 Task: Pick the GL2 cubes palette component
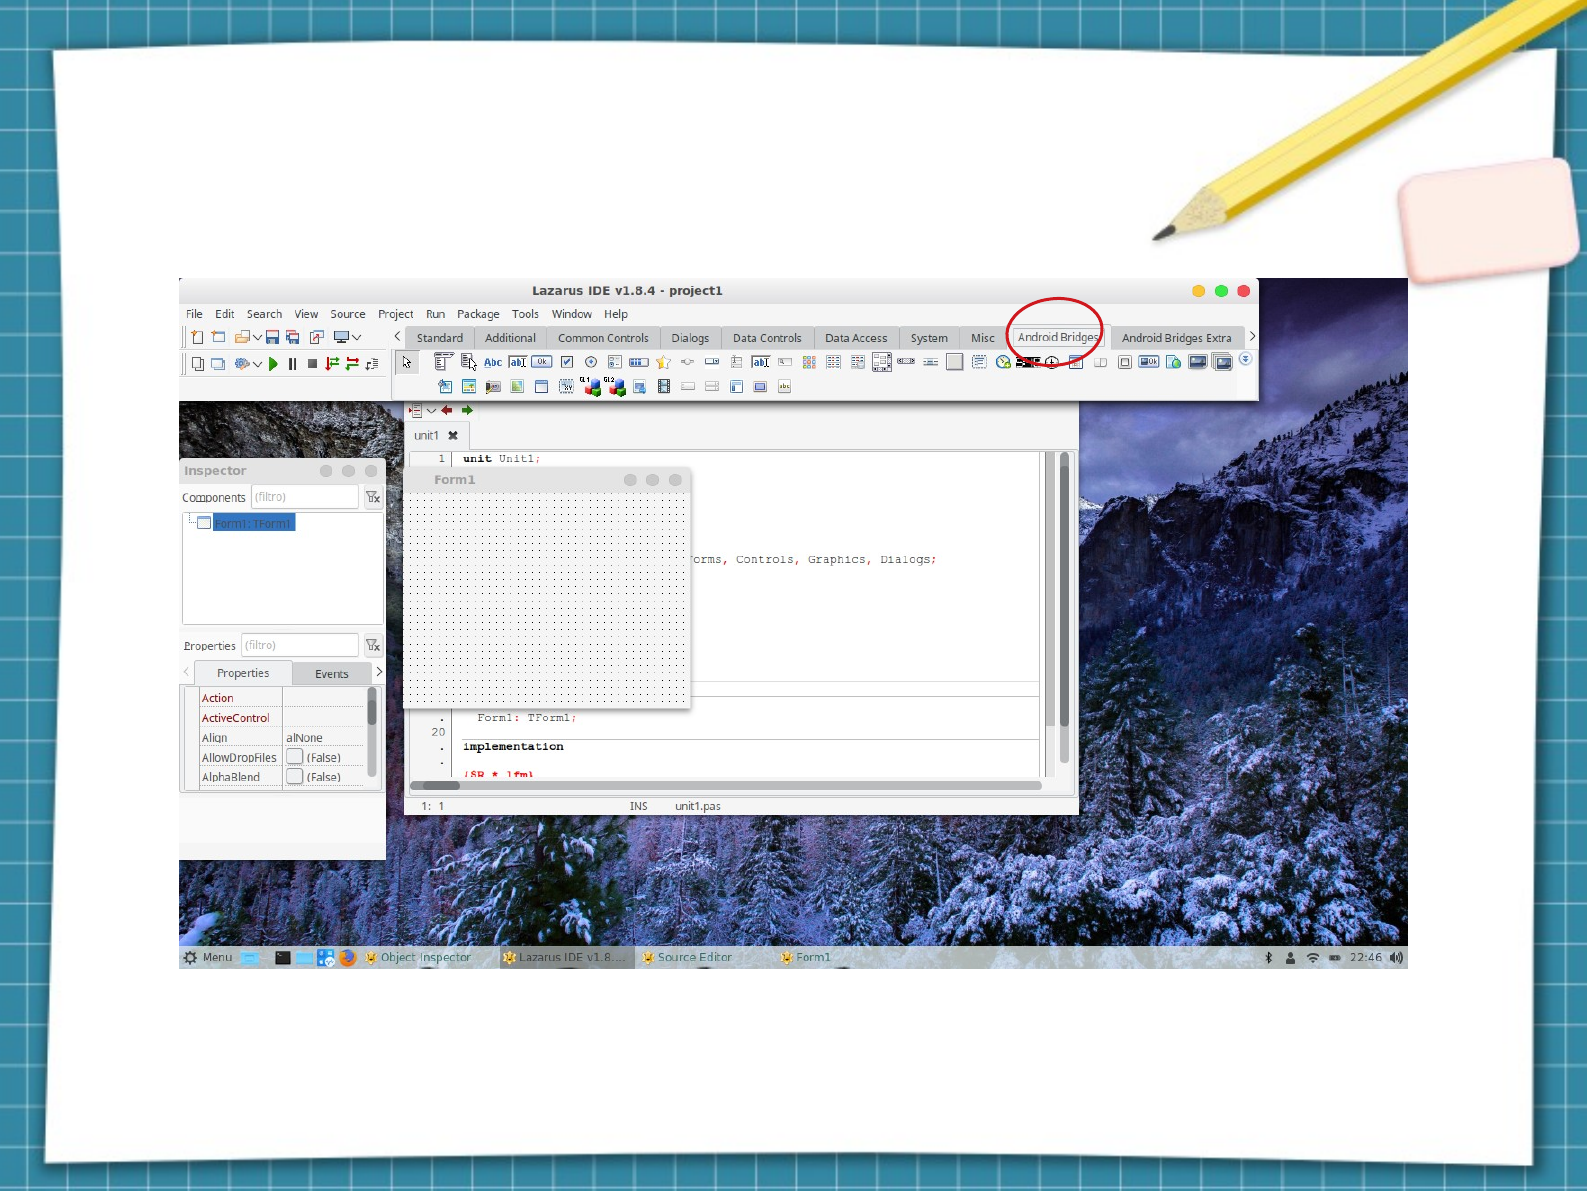tap(615, 386)
